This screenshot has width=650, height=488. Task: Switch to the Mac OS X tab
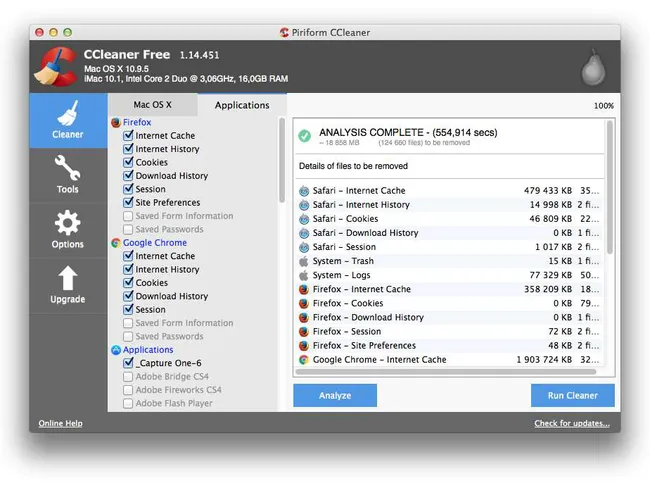[x=152, y=105]
